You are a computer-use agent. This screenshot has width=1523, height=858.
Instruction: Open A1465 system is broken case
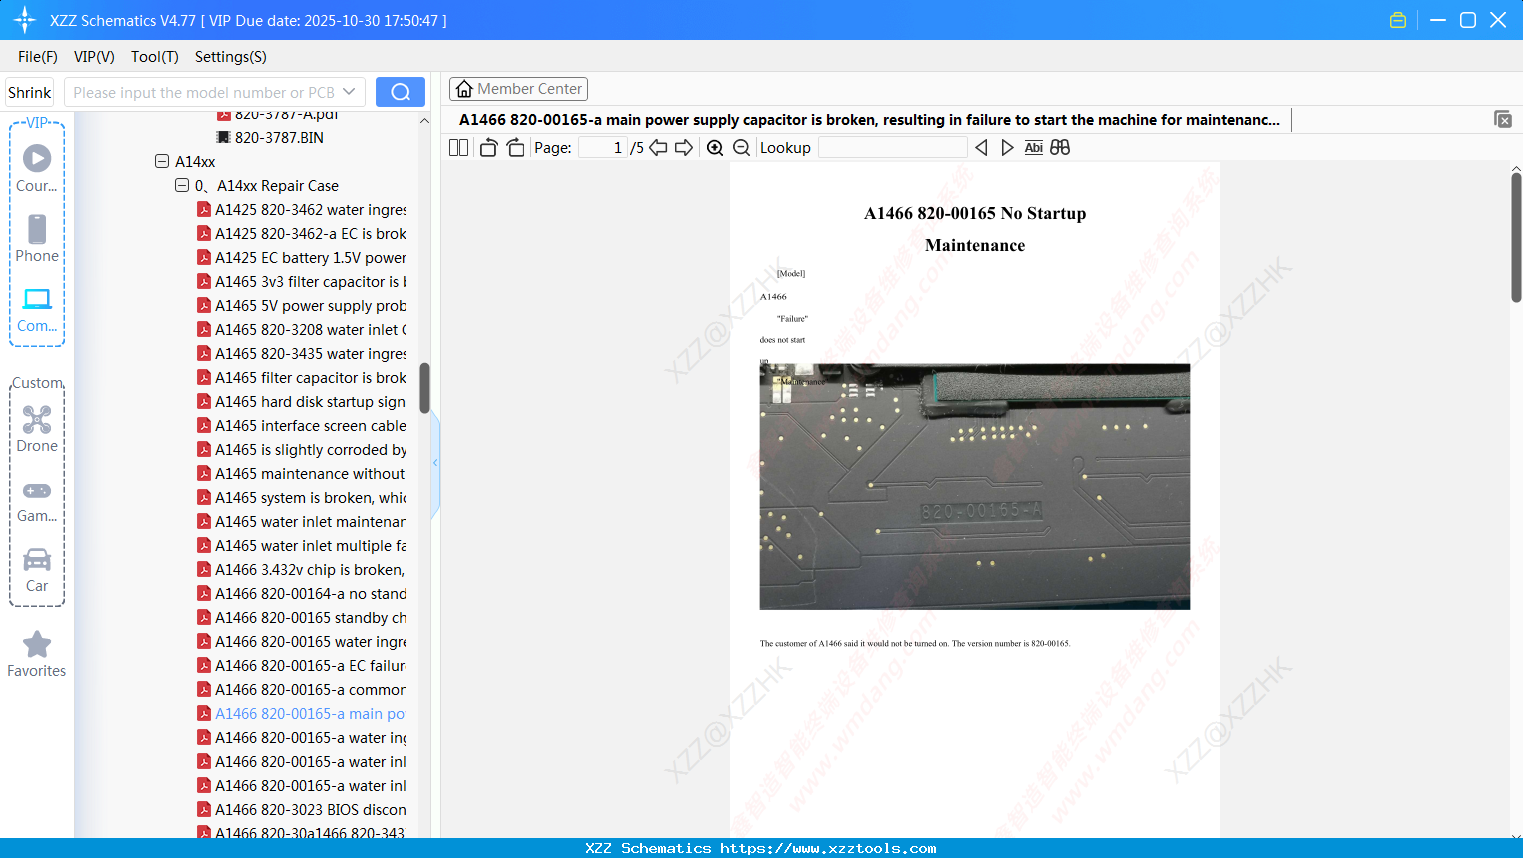[302, 497]
